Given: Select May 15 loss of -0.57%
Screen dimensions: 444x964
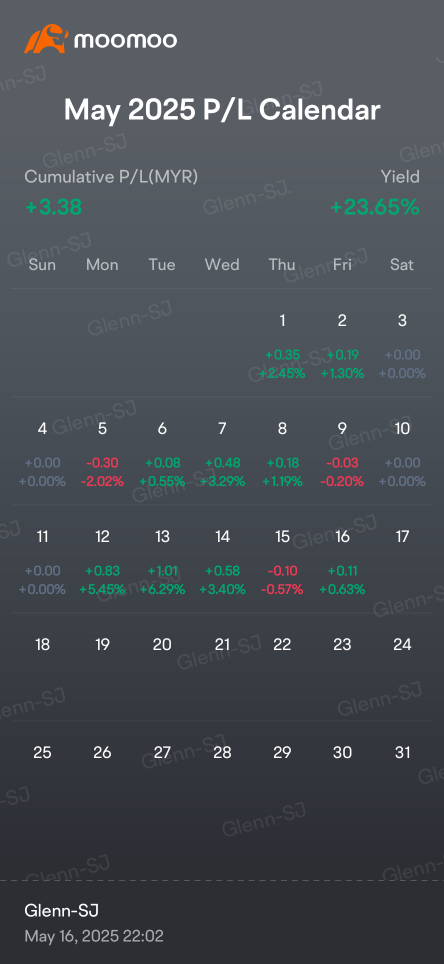Looking at the screenshot, I should point(282,563).
